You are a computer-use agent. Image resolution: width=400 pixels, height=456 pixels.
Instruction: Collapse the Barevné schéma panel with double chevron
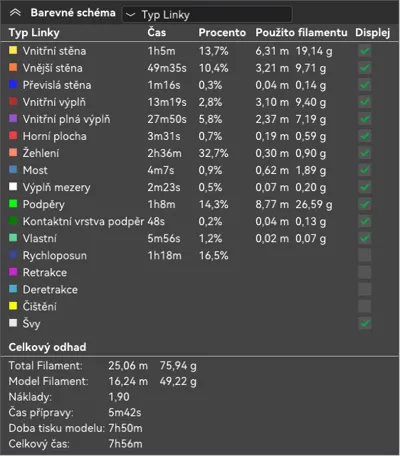pos(15,13)
